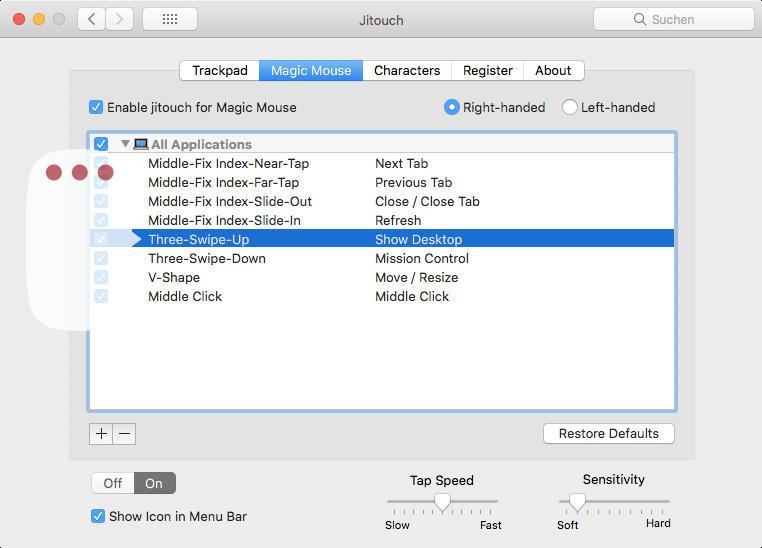Toggle Enable jitouch for Magic Mouse
This screenshot has height=548, width=762.
click(96, 107)
